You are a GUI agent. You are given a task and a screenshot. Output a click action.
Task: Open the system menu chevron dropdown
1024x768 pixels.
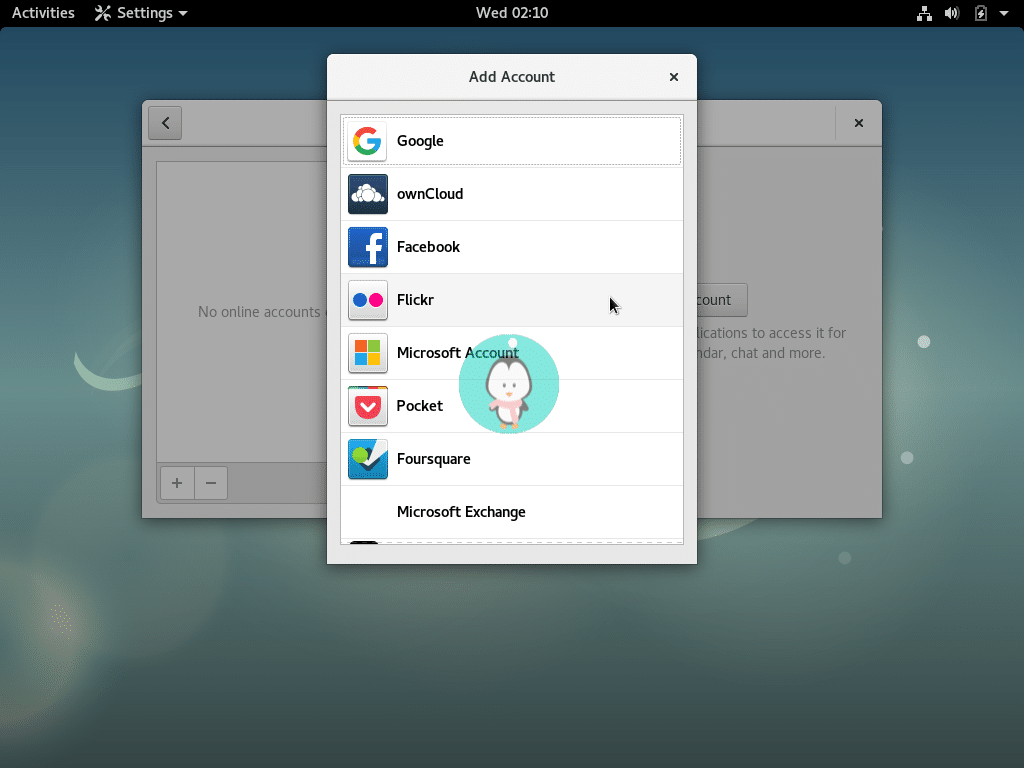point(1005,13)
